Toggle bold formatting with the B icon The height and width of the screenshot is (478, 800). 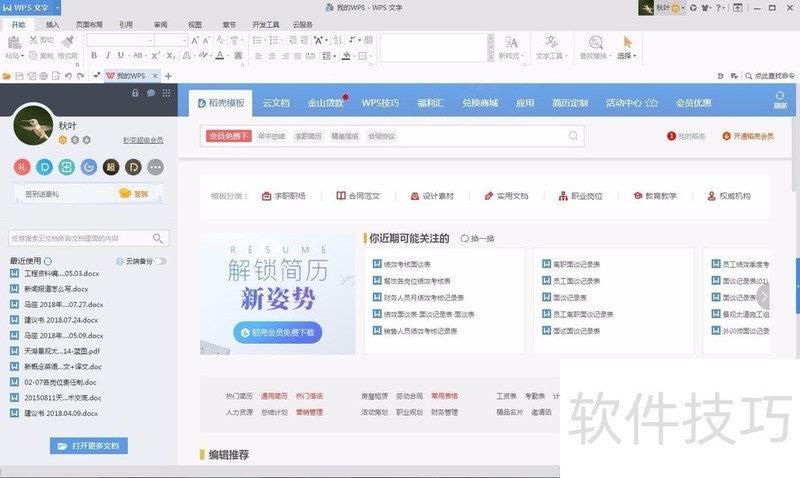(94, 55)
